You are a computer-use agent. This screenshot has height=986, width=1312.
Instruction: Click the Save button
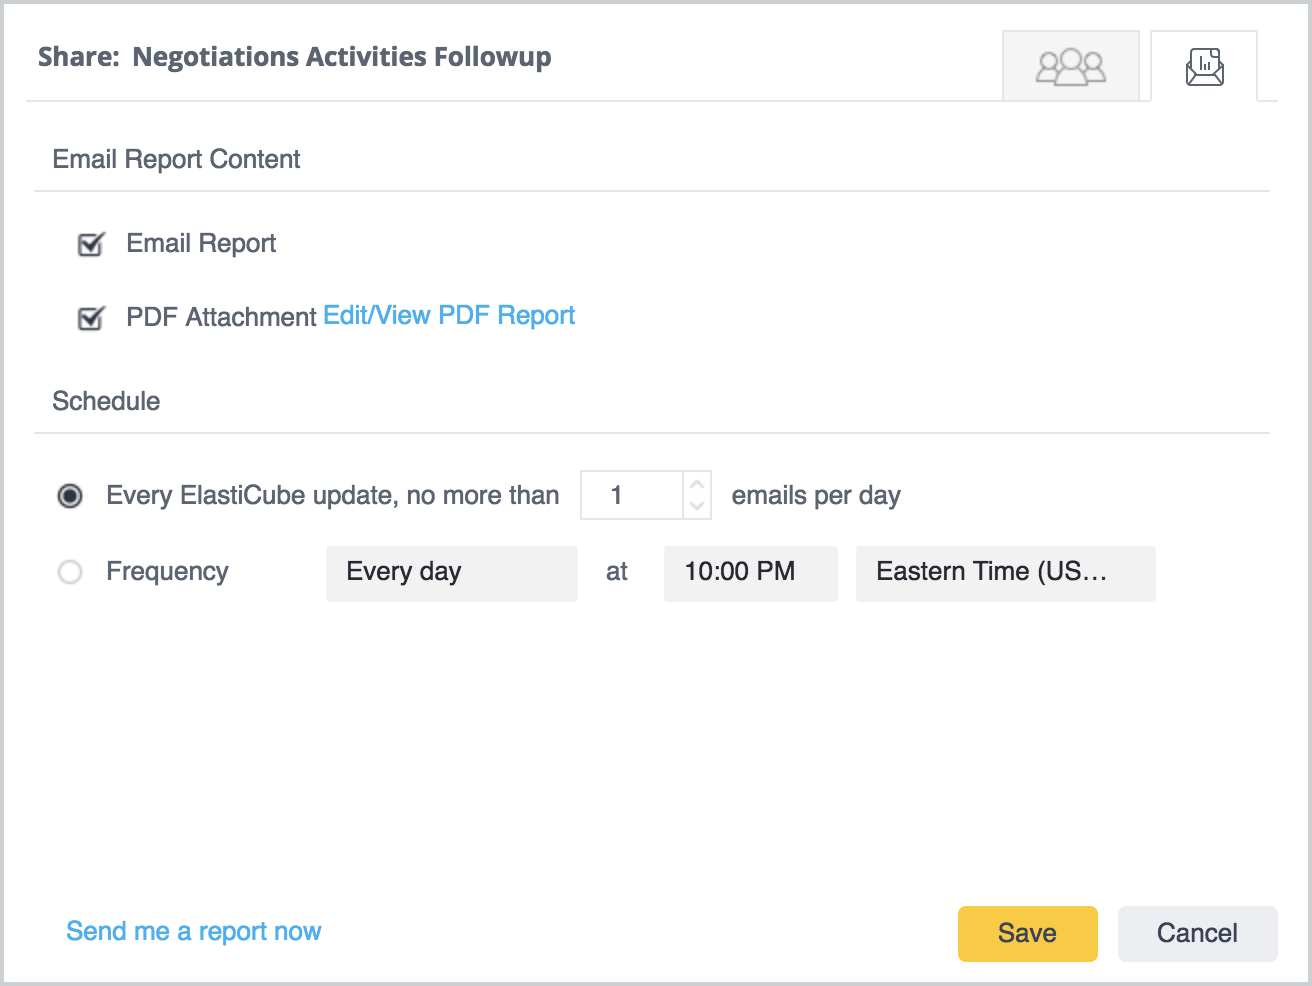coord(1028,934)
